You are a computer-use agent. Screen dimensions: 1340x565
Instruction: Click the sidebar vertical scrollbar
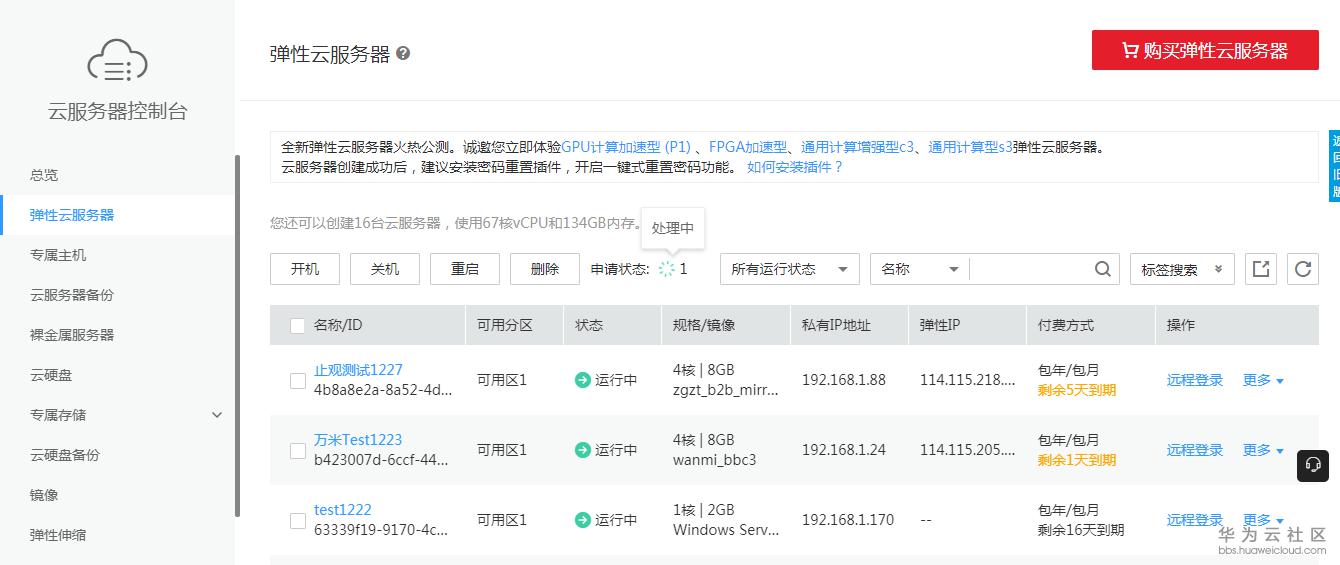237,335
